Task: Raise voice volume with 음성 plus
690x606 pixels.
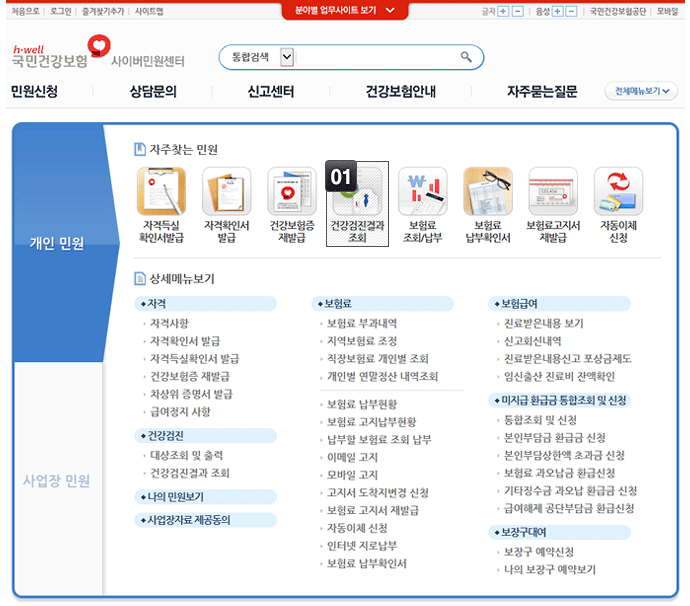Action: [x=557, y=11]
